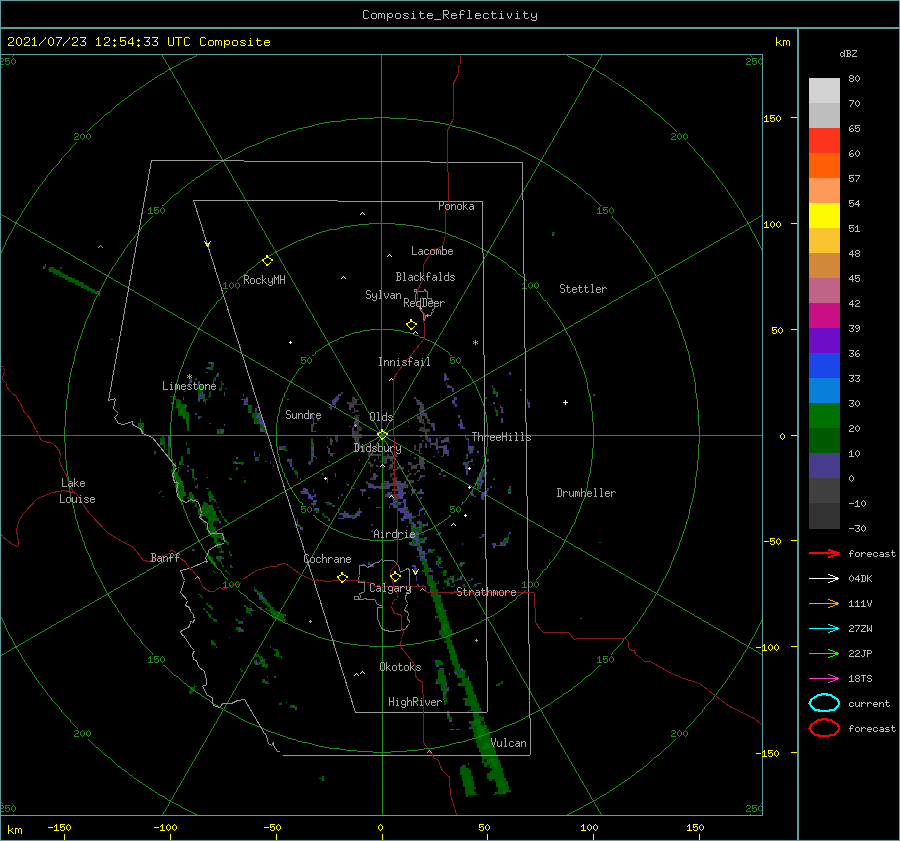The image size is (900, 841).
Task: Click yellow diamond marker beside RockyMH
Action: (267, 261)
